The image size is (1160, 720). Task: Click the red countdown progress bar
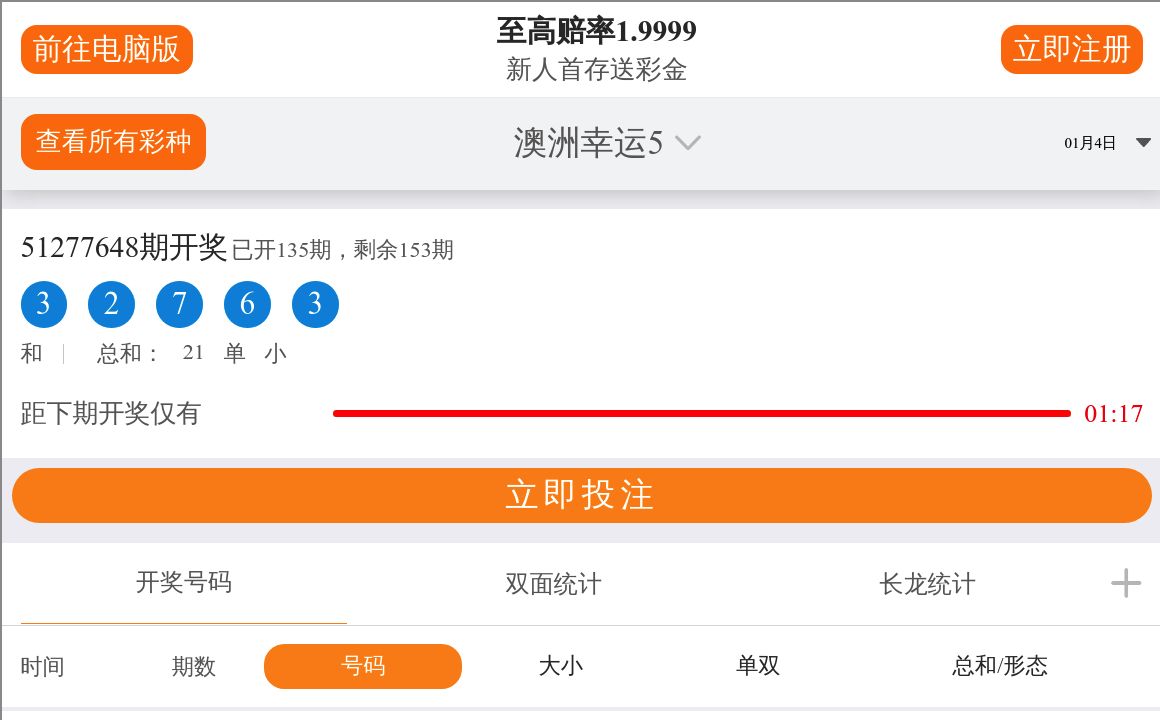[x=701, y=413]
